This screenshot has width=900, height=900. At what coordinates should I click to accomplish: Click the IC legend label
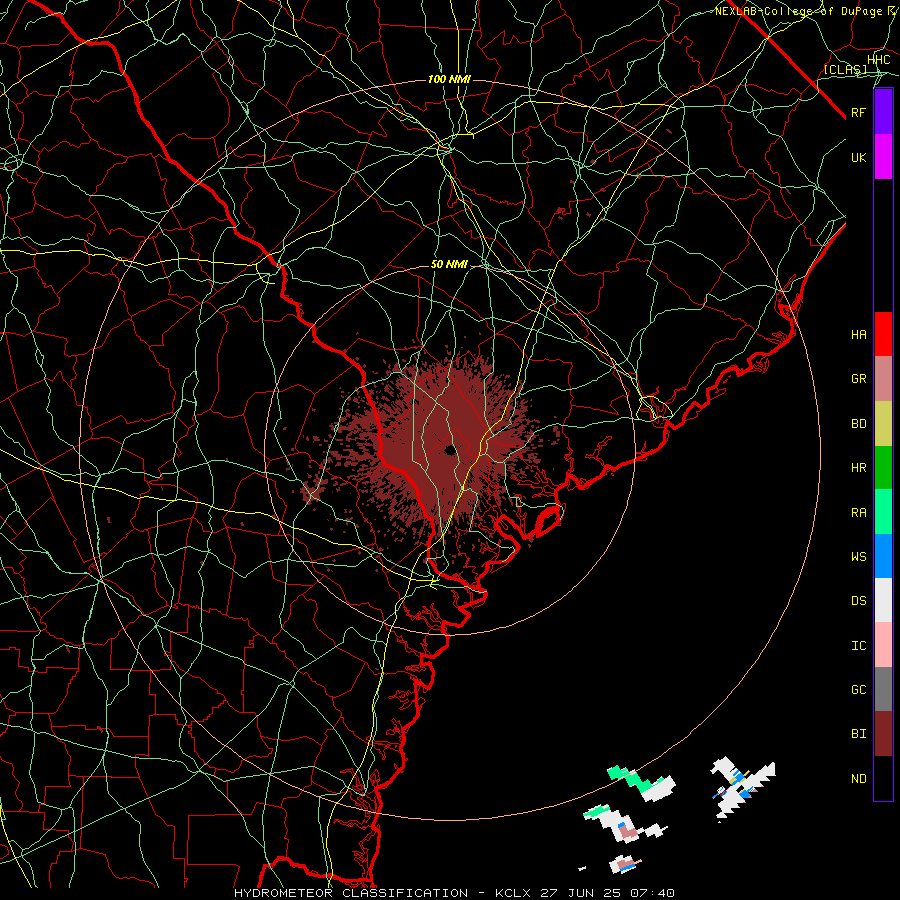click(858, 646)
